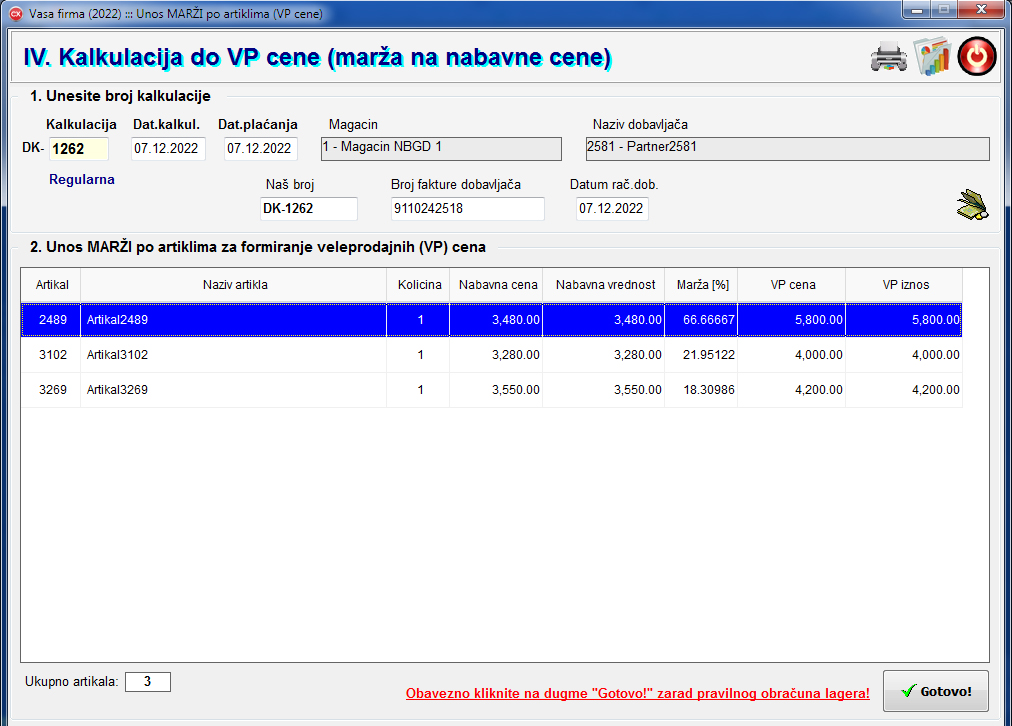Click the Magacin field
Screen dimensions: 1012x726
point(441,148)
